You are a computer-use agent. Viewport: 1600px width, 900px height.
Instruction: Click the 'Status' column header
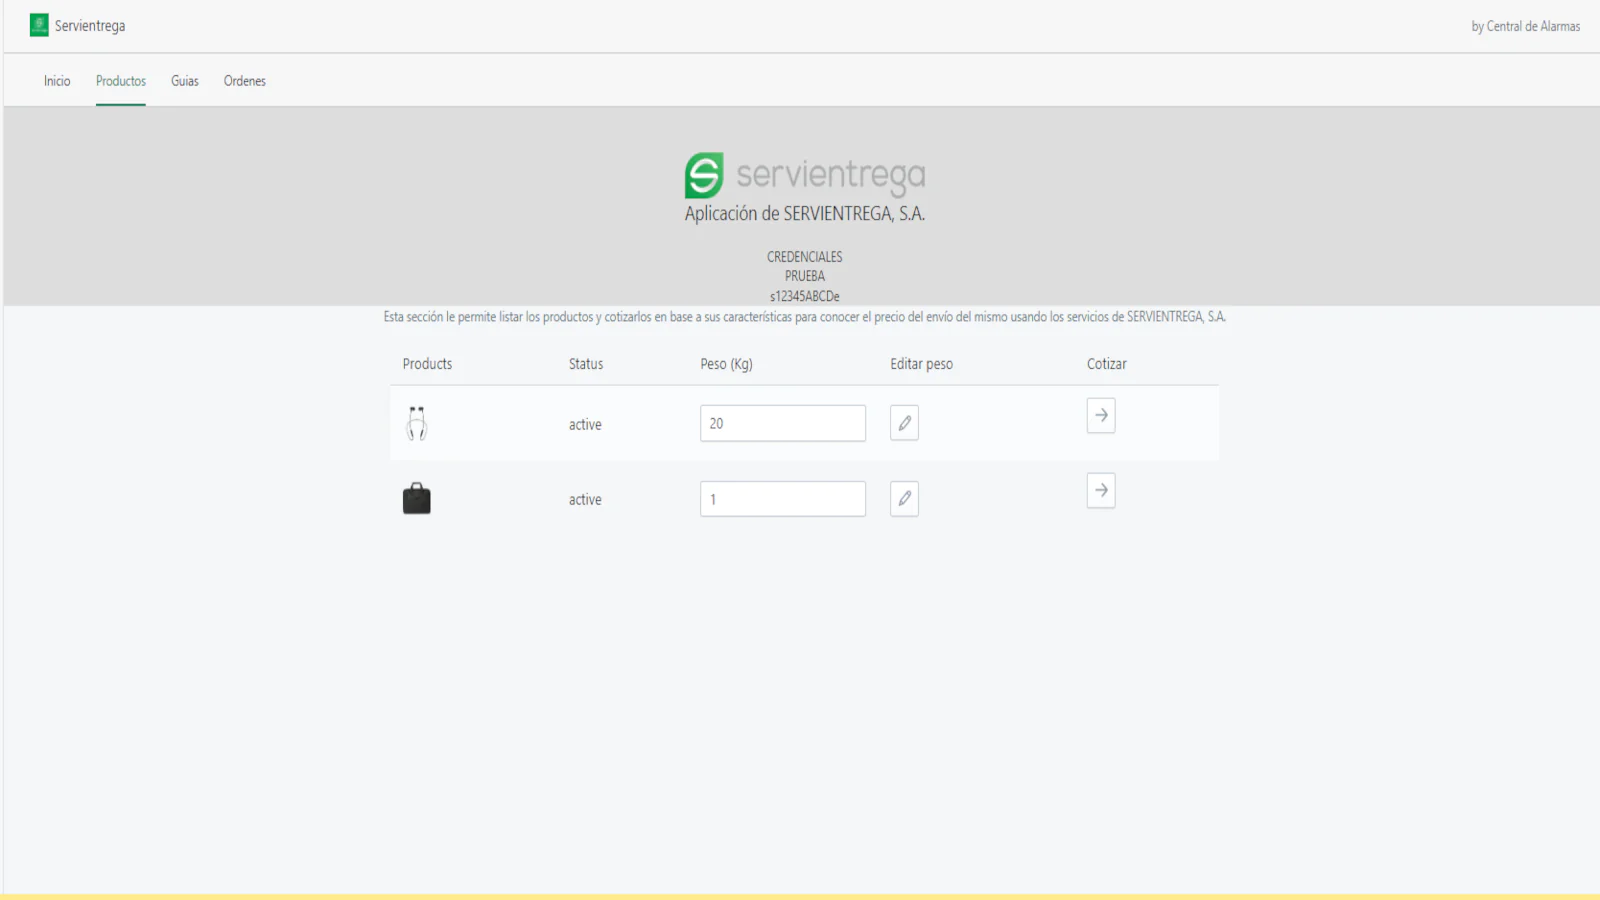tap(586, 364)
